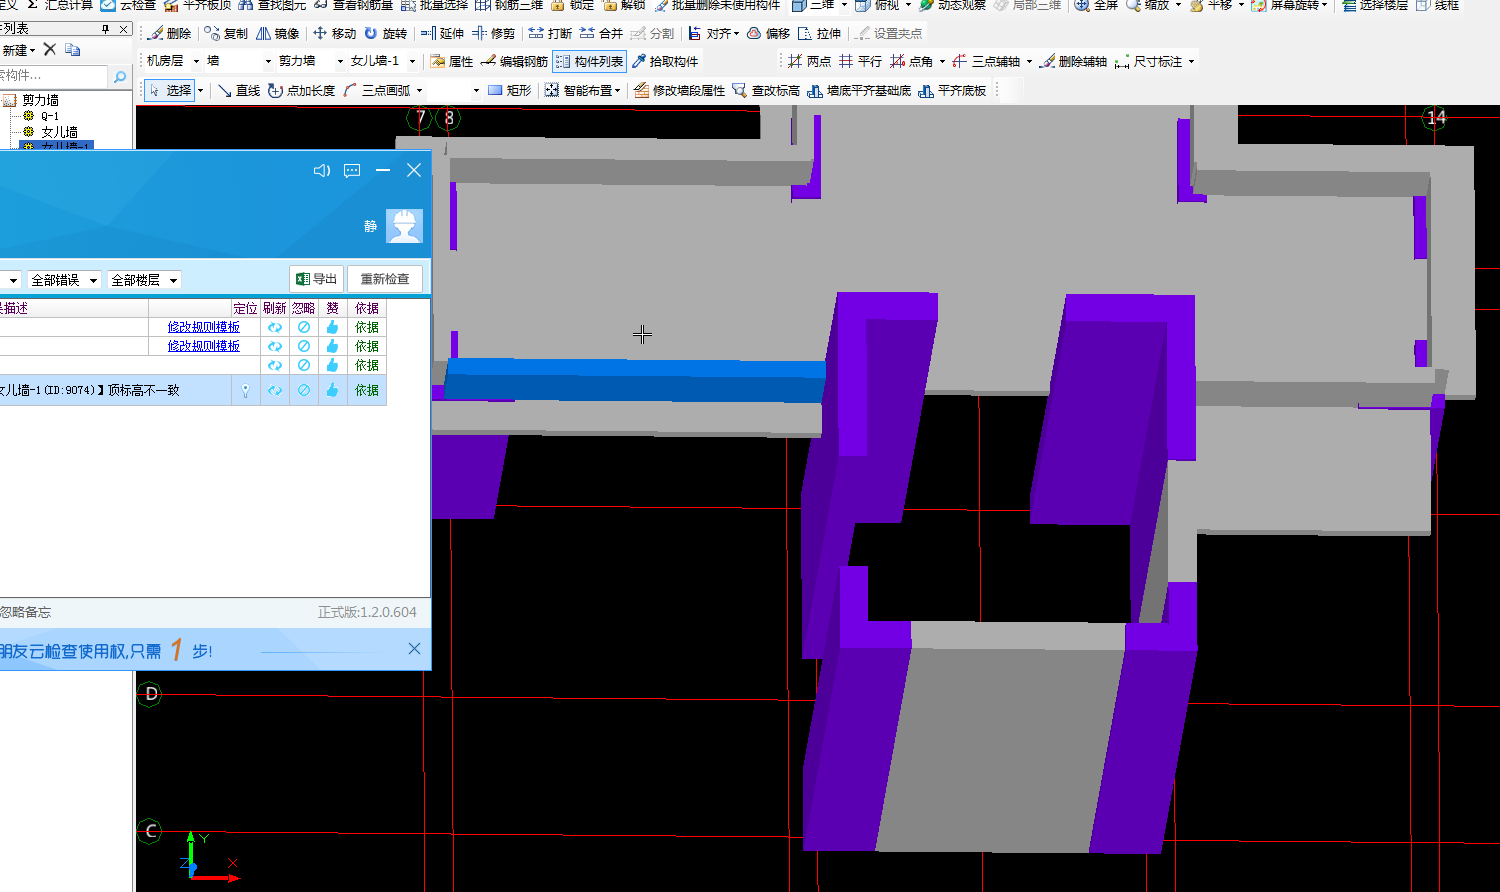Click 墙底平齐基础底 alignment tool

click(x=860, y=90)
